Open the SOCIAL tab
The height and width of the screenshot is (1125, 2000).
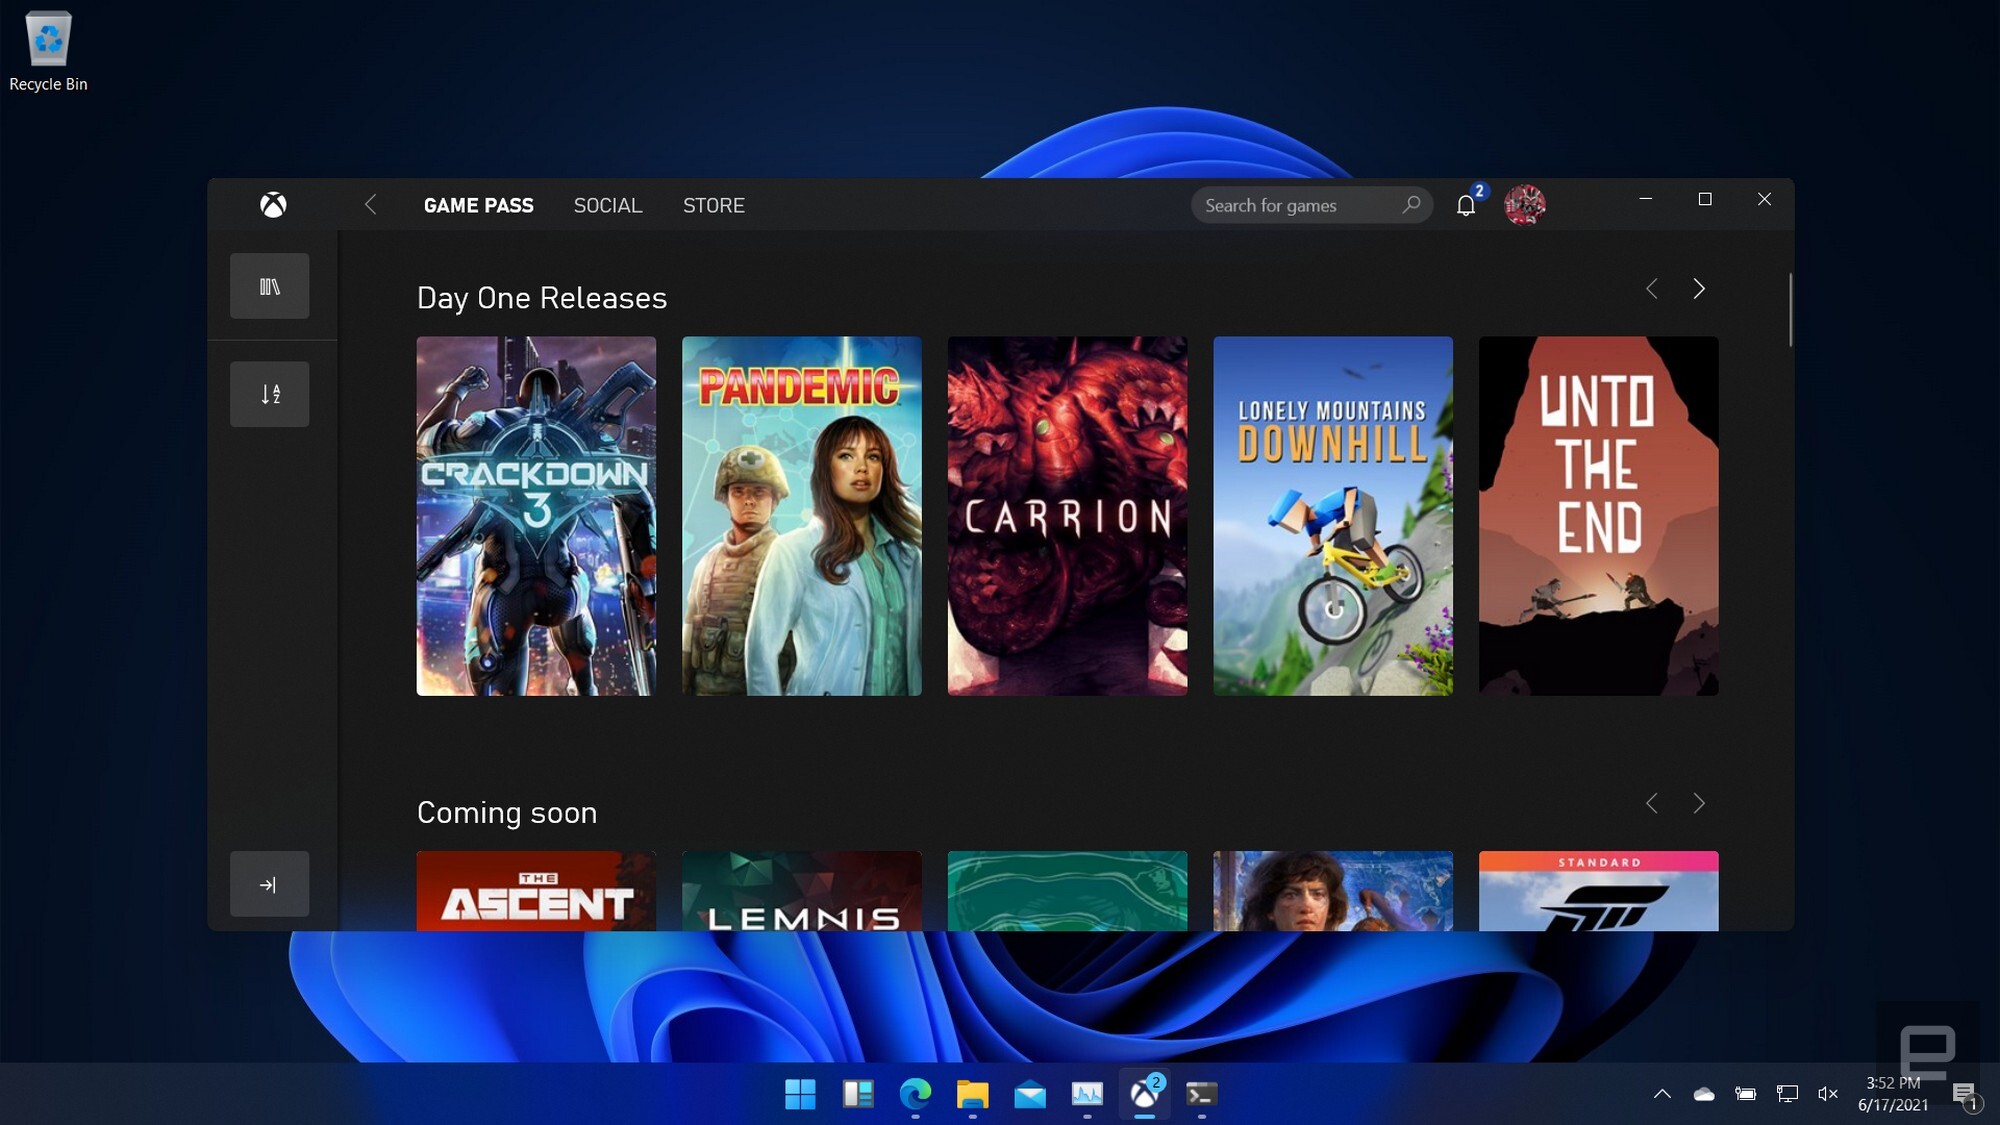point(608,205)
